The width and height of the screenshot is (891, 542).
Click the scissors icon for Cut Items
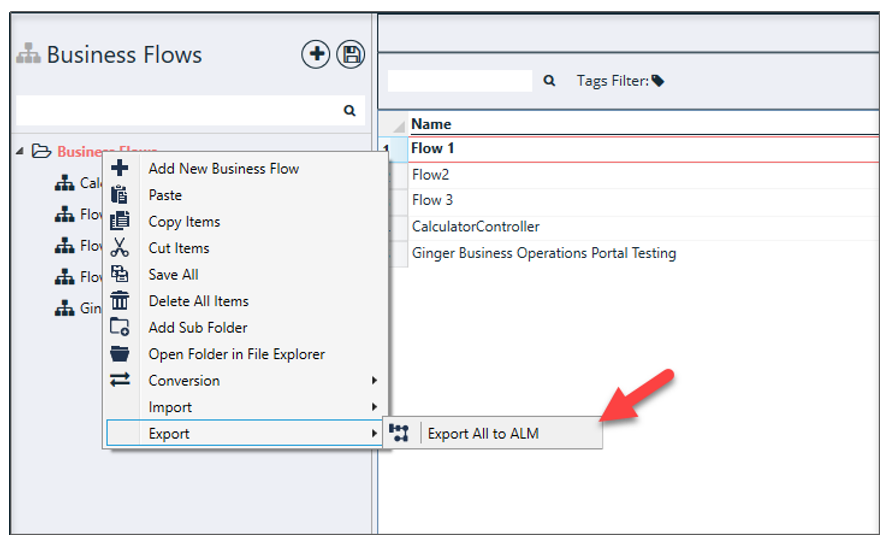120,248
